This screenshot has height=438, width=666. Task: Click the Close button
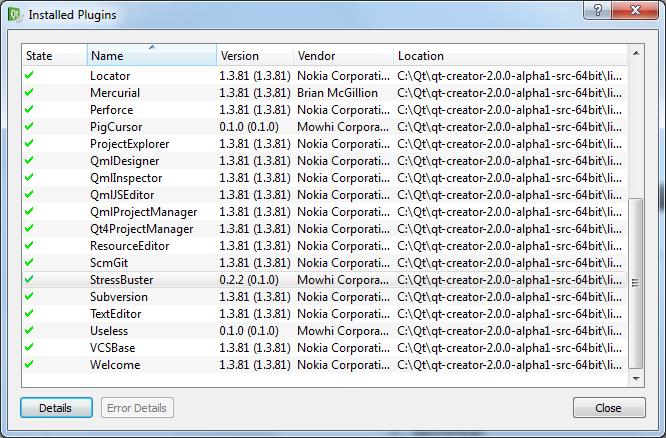[609, 408]
